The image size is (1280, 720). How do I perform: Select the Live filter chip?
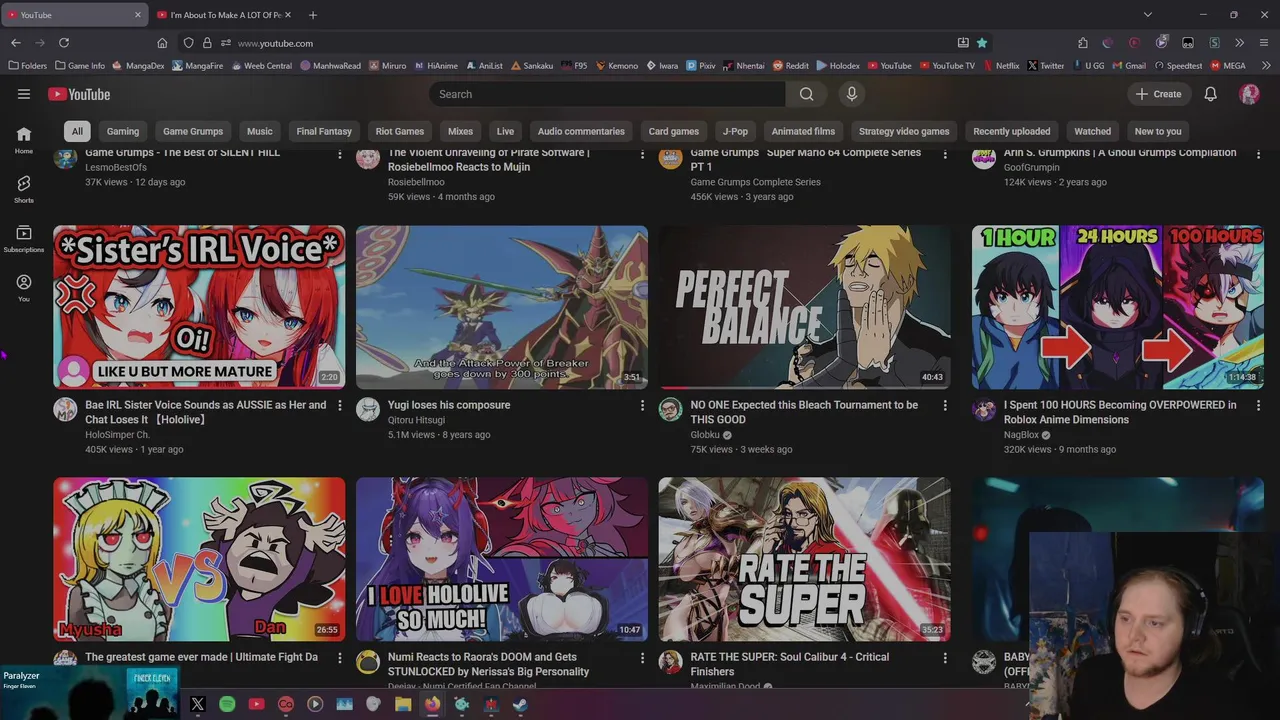tap(505, 131)
